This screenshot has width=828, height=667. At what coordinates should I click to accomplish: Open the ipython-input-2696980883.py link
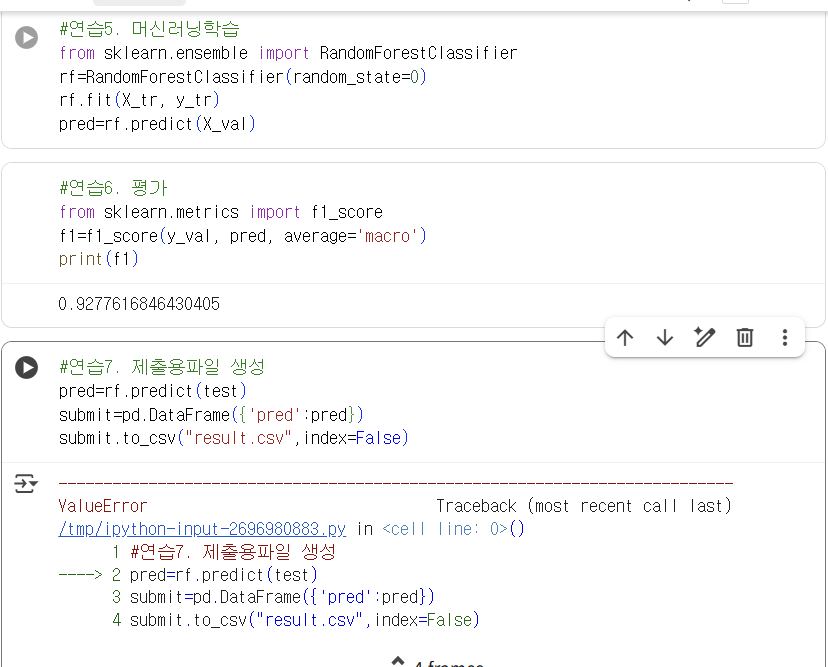pyautogui.click(x=202, y=529)
